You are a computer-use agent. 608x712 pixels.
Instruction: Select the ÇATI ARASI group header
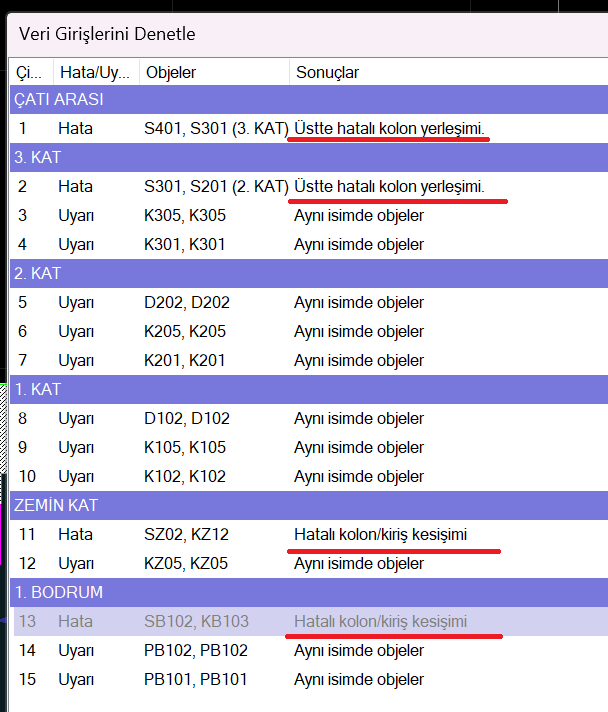click(58, 99)
